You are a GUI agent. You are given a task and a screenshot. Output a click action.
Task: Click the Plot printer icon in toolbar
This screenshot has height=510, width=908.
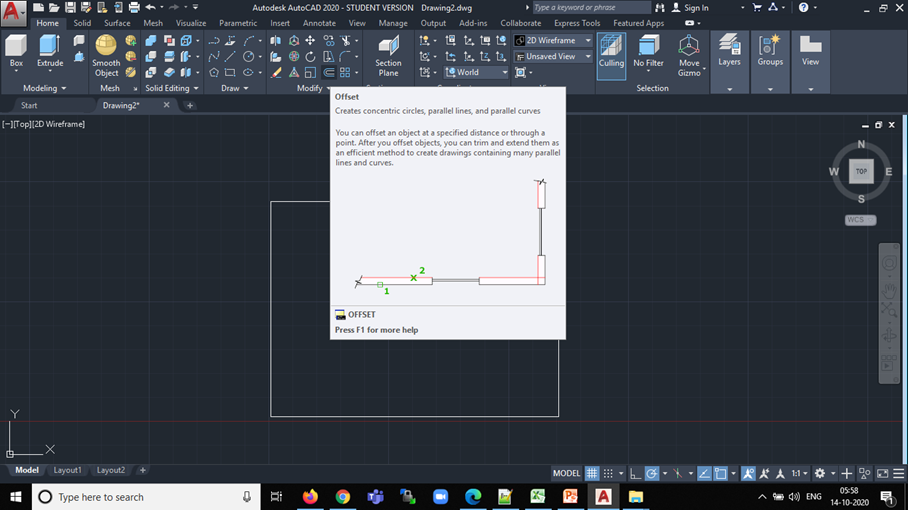pyautogui.click(x=134, y=8)
